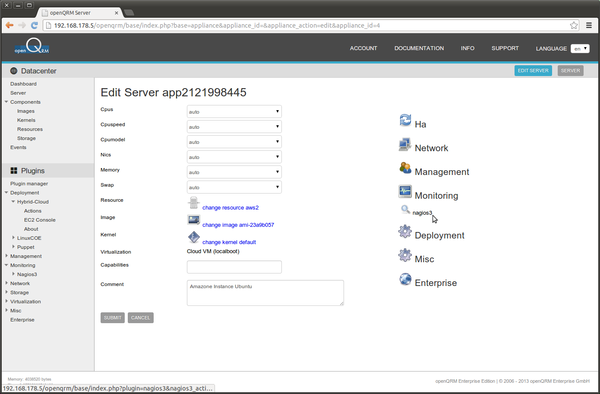Screen dimensions: 600x394
Task: Open Events in the sidebar
Action: click(x=18, y=147)
